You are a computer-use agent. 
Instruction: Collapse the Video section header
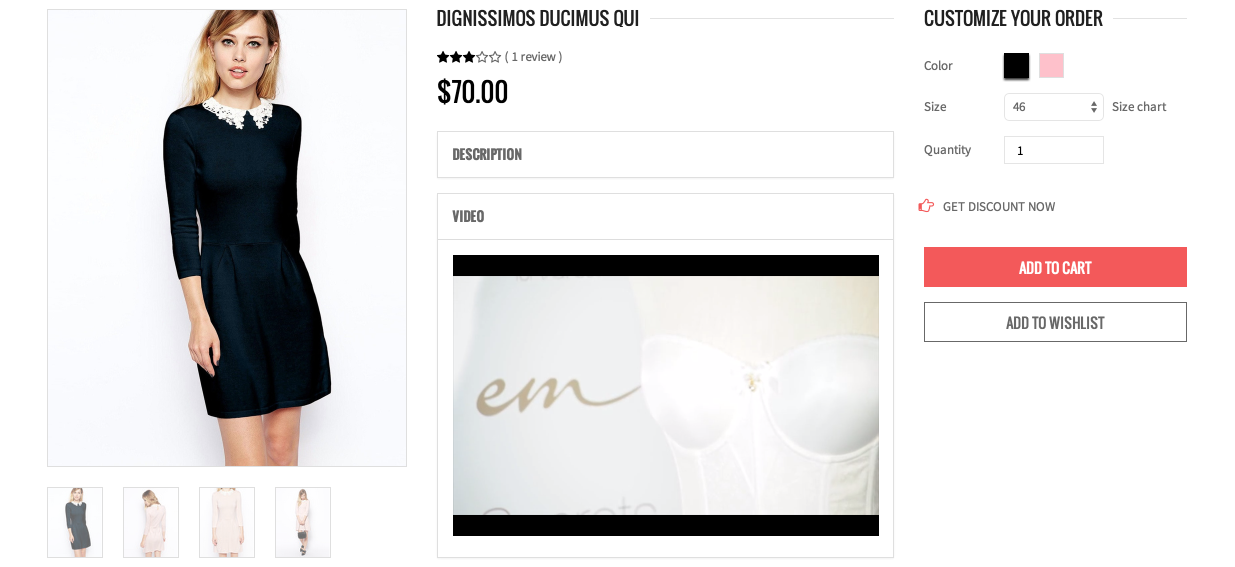665,216
